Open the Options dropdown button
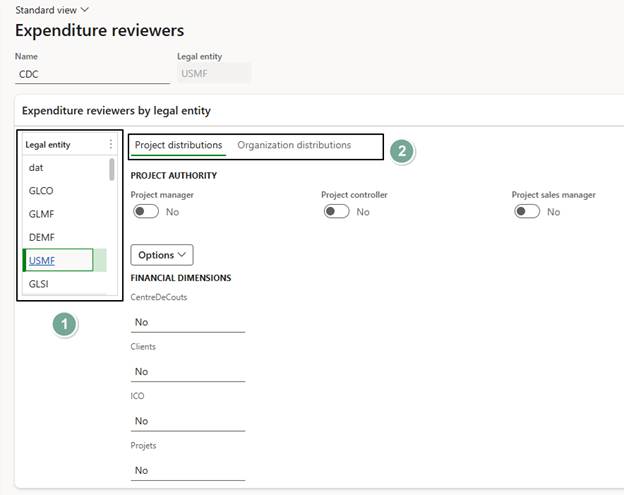The image size is (624, 495). [161, 255]
